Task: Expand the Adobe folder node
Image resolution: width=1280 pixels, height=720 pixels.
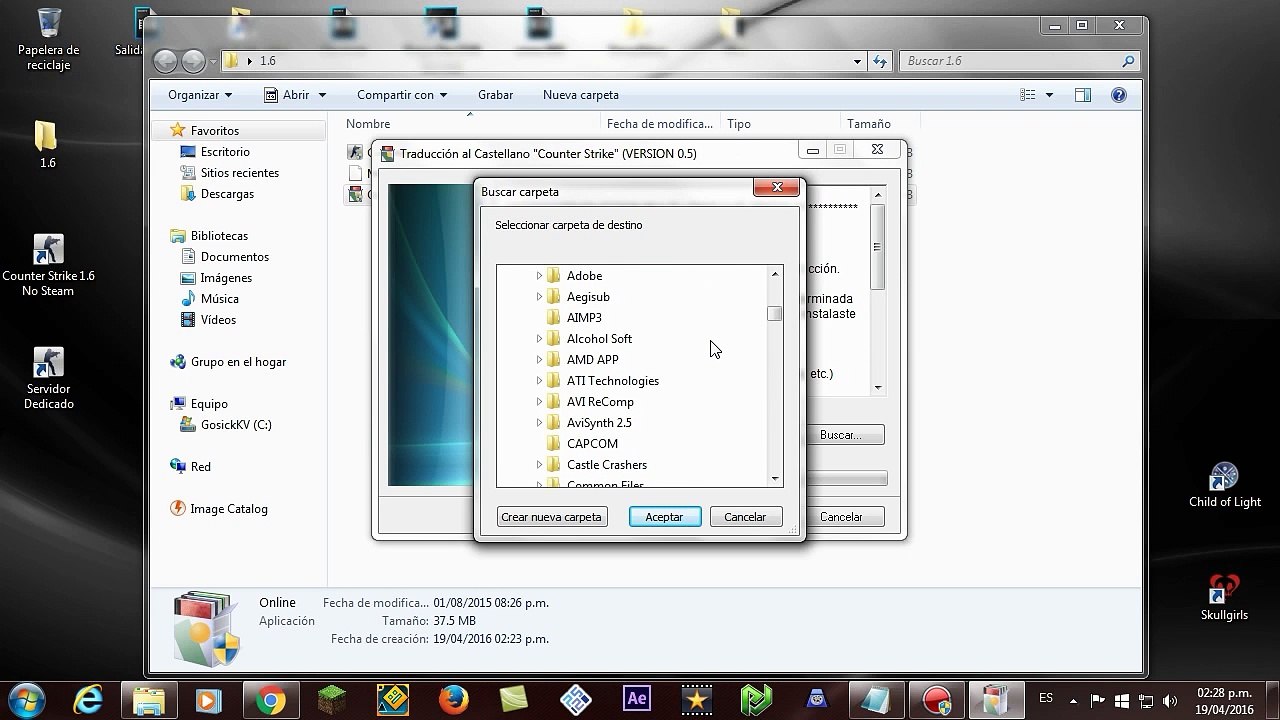Action: tap(539, 276)
